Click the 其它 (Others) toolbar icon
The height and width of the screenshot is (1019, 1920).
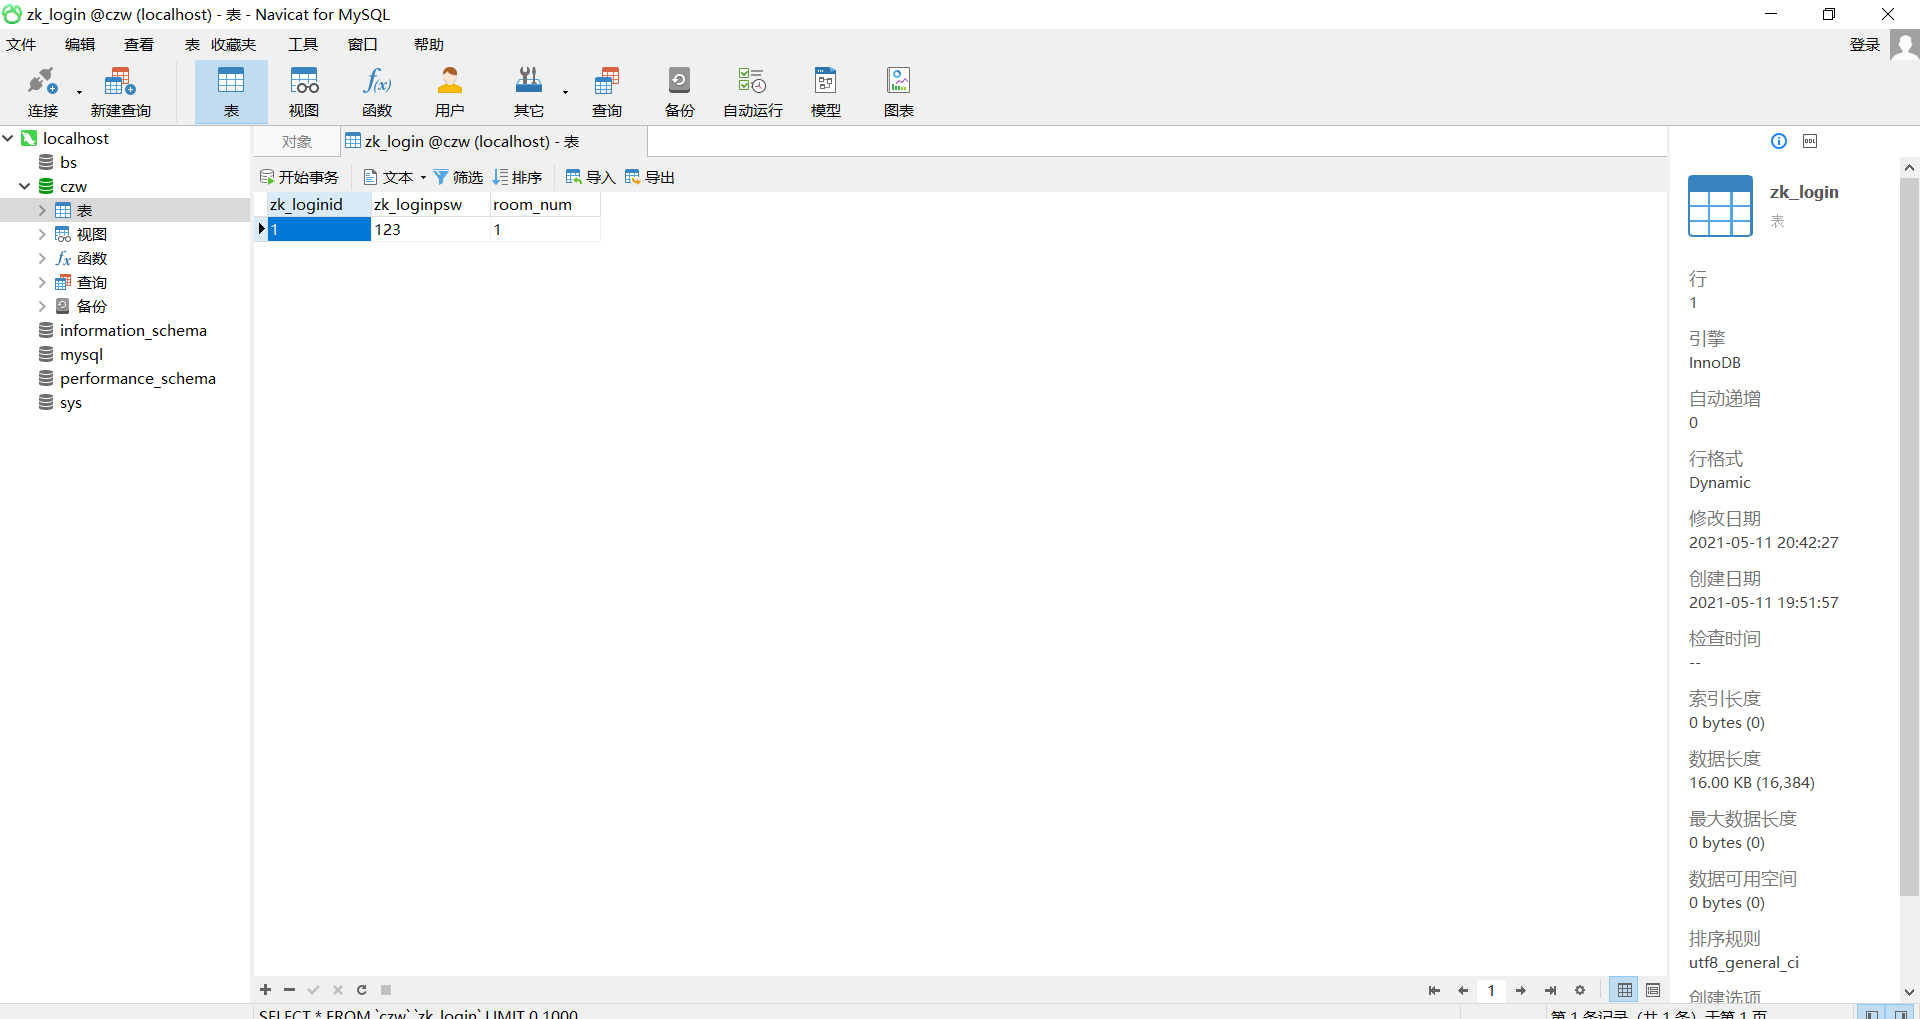528,91
